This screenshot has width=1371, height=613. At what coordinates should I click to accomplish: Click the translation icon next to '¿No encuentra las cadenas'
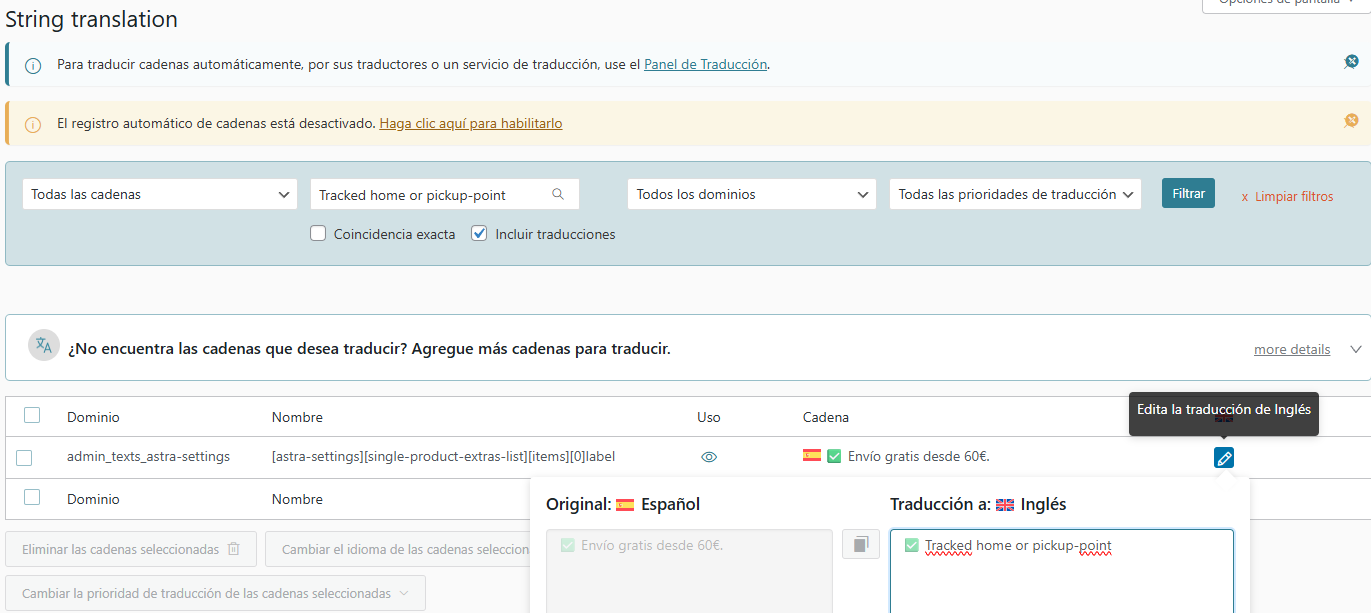44,346
